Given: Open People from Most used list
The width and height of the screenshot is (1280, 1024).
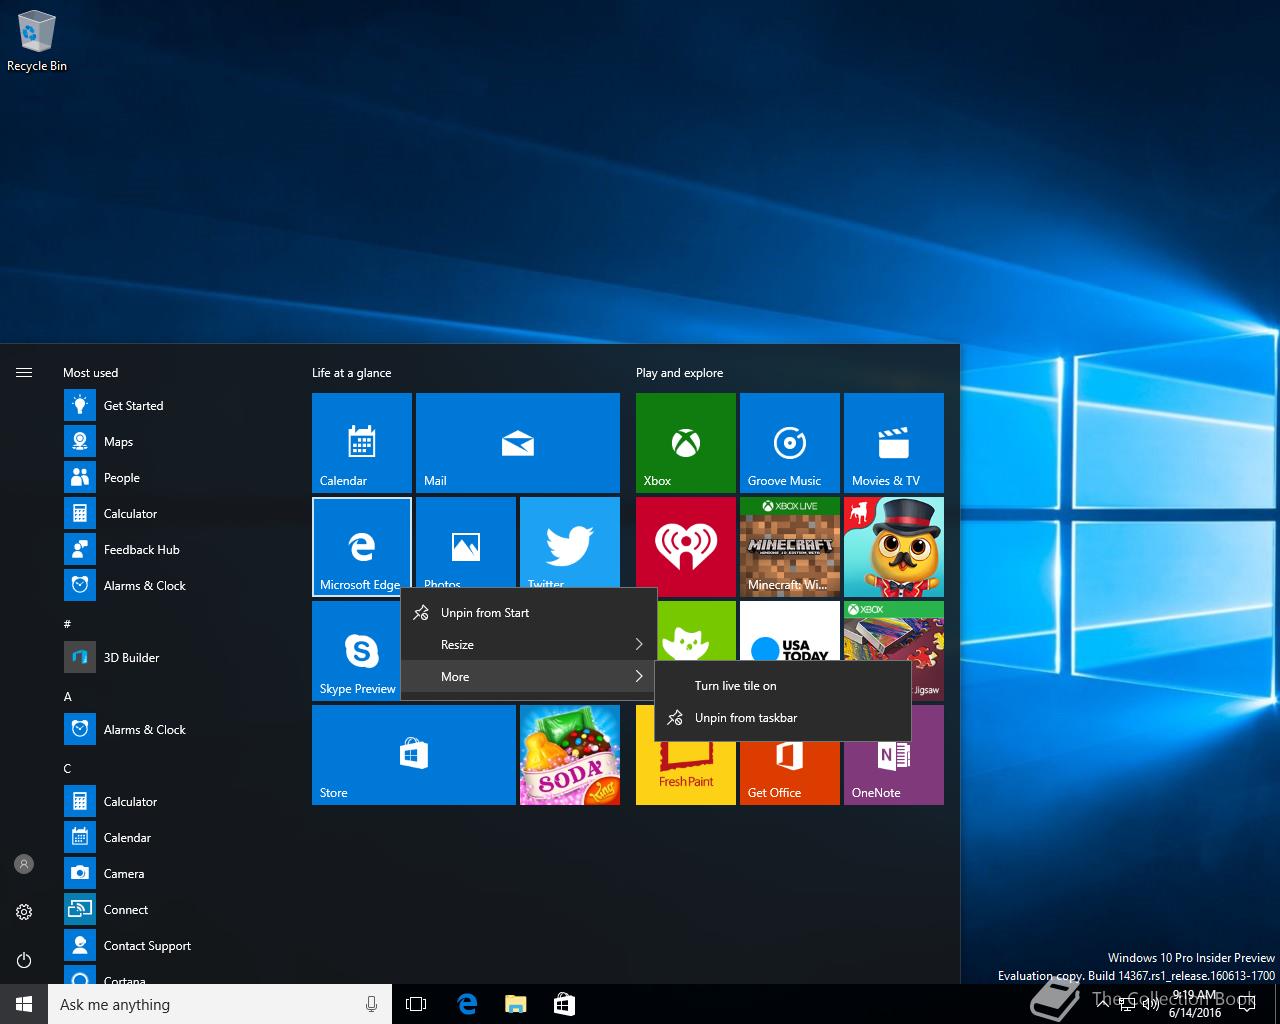Looking at the screenshot, I should pos(180,477).
